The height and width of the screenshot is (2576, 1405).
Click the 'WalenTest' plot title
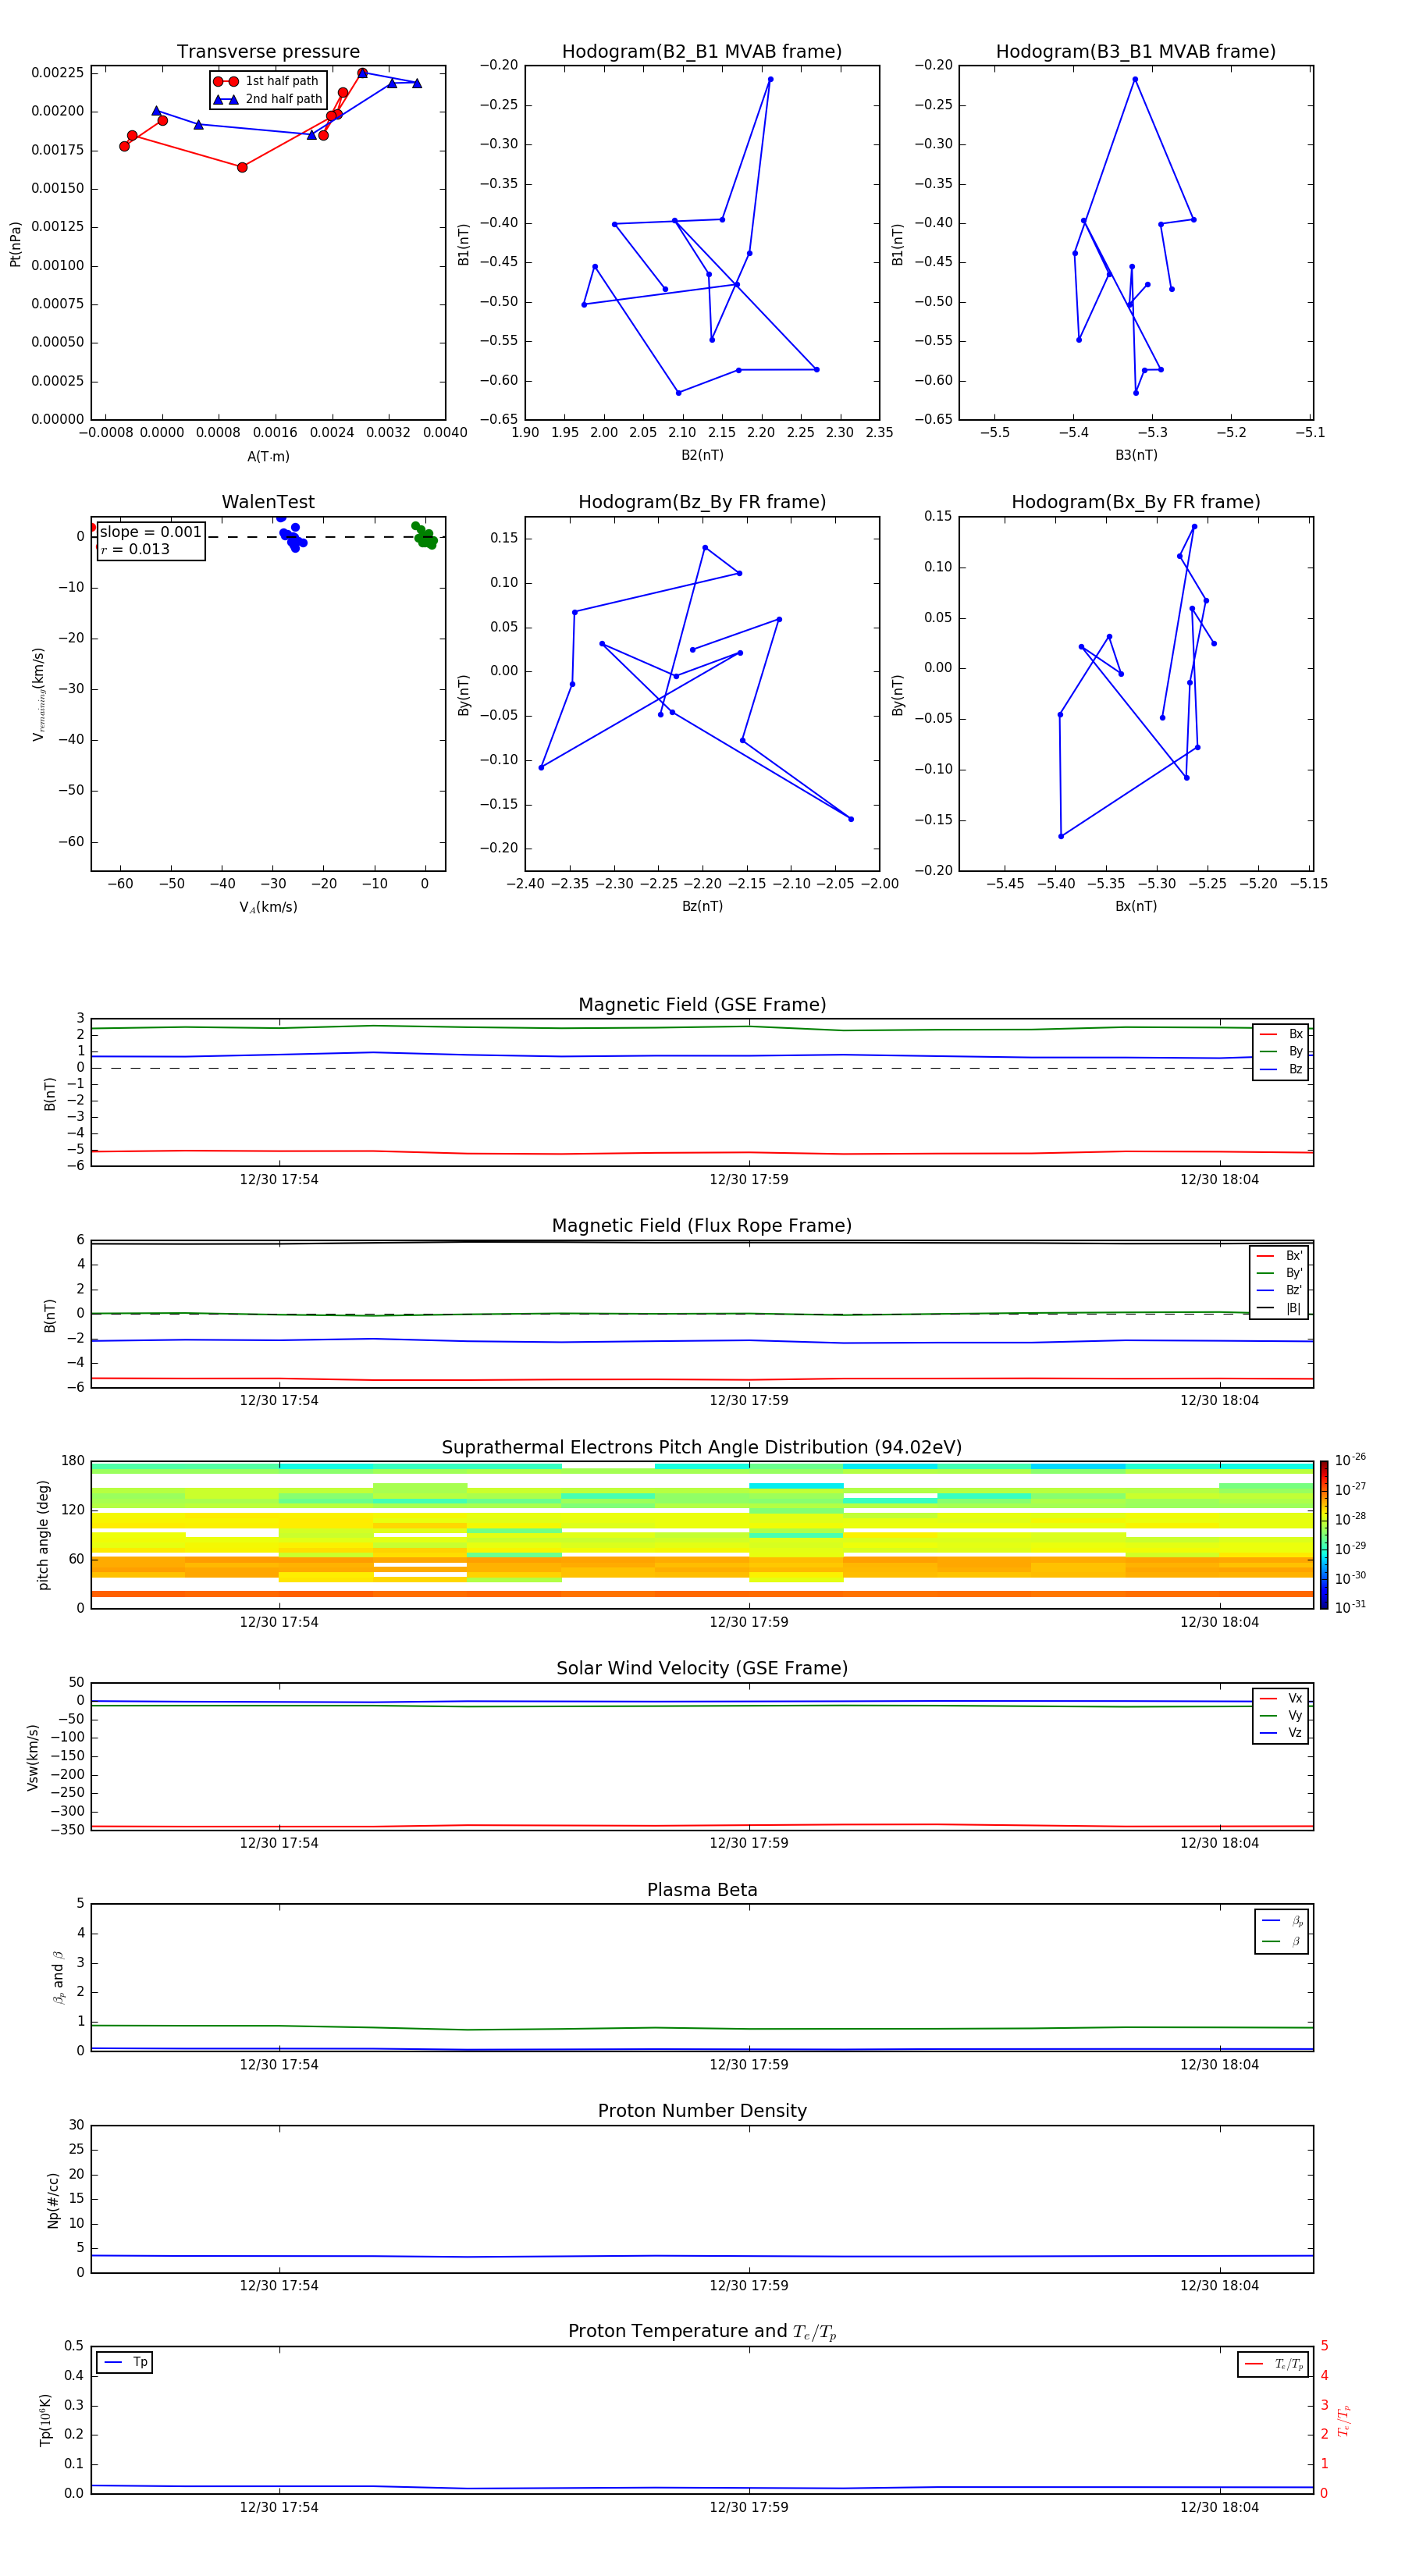point(268,502)
